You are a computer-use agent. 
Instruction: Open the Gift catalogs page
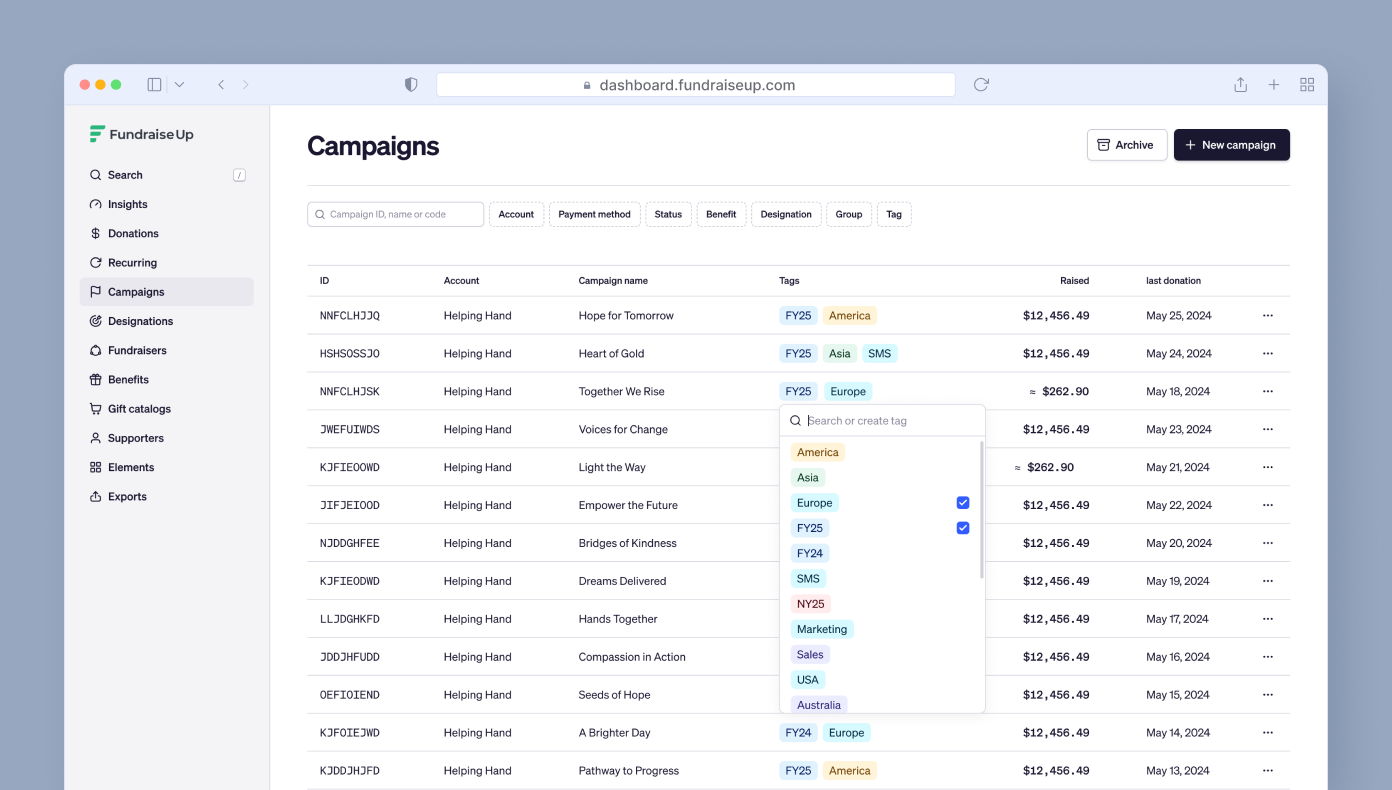coord(138,408)
